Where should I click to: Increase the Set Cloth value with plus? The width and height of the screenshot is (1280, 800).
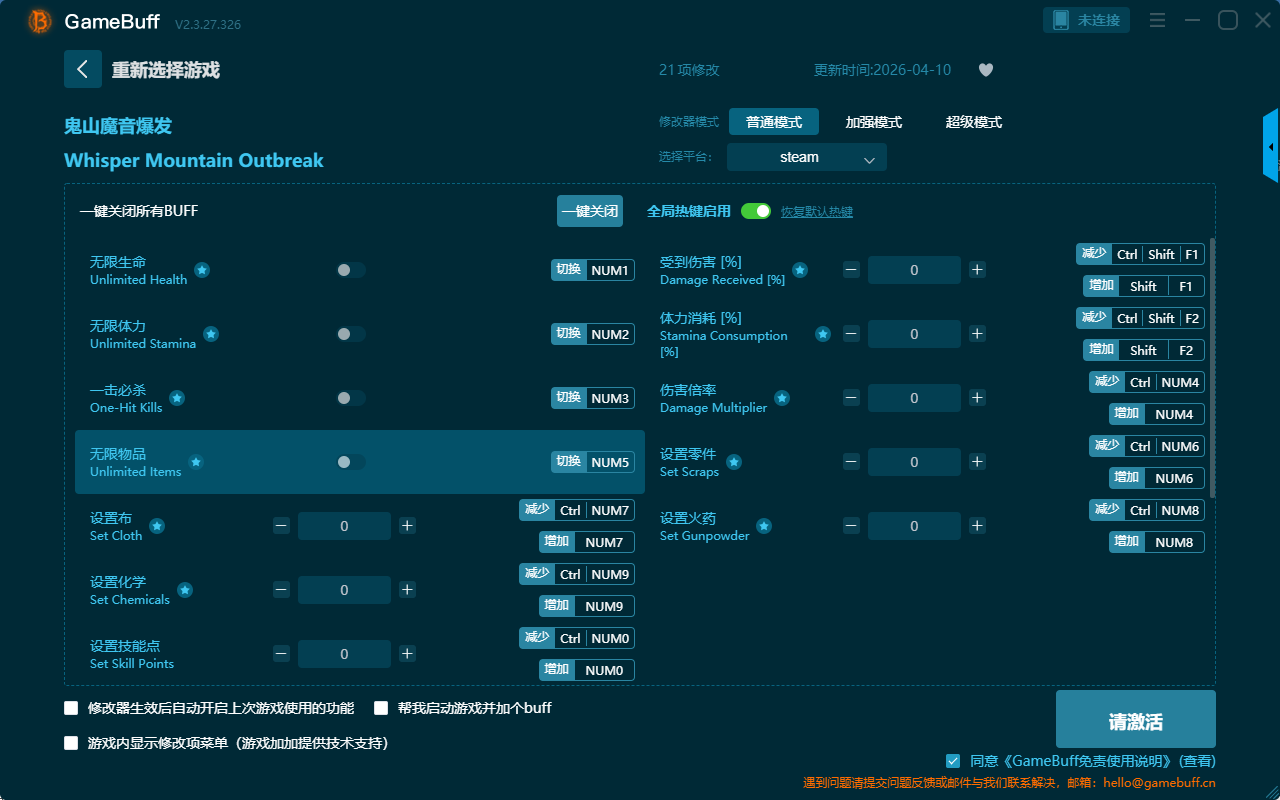coord(407,526)
